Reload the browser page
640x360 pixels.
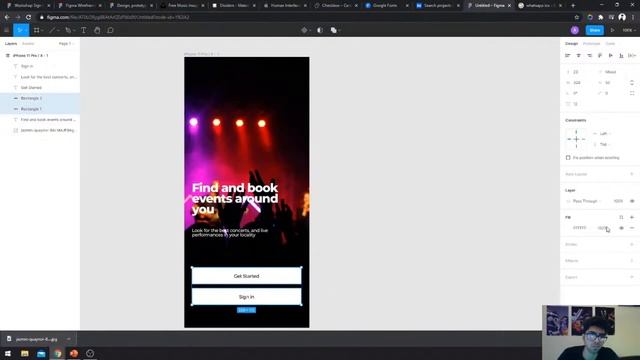pyautogui.click(x=28, y=17)
